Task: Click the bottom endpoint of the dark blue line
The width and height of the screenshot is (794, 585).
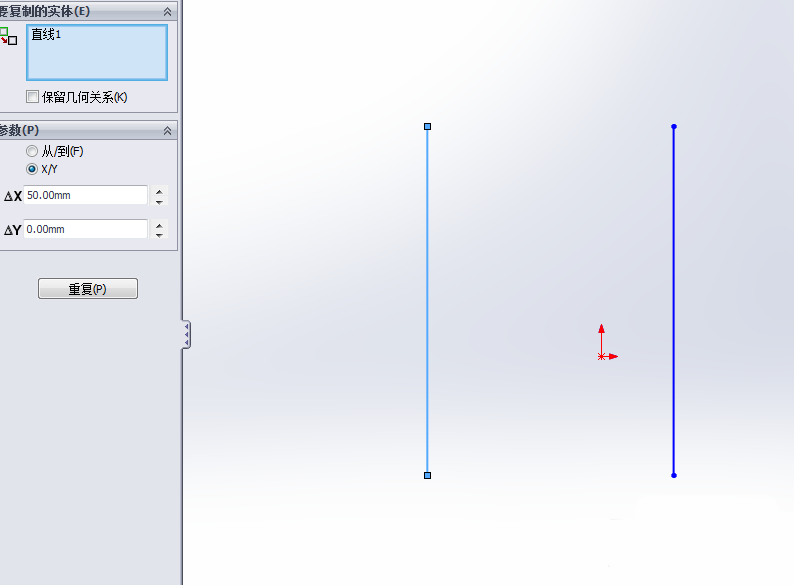Action: [x=673, y=475]
